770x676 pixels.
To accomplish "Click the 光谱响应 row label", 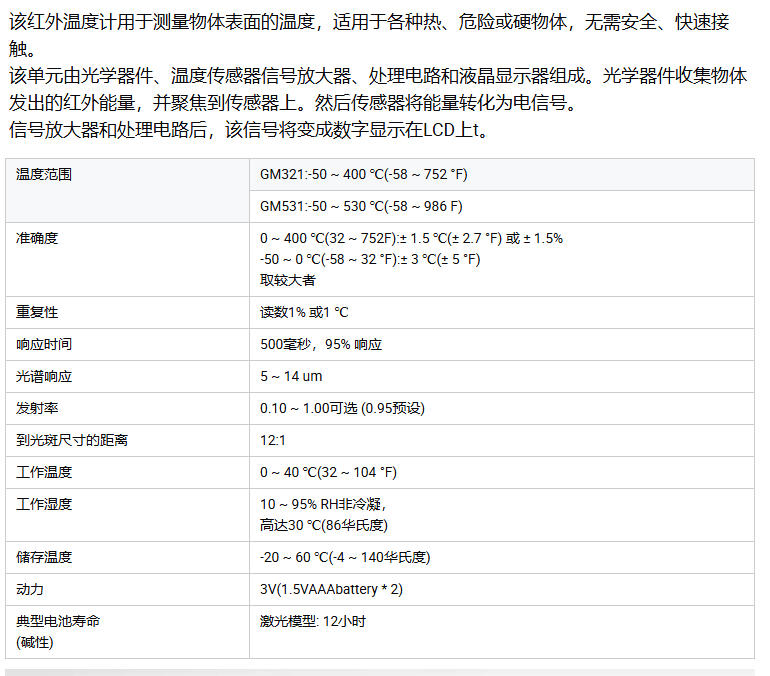I will click(x=44, y=376).
